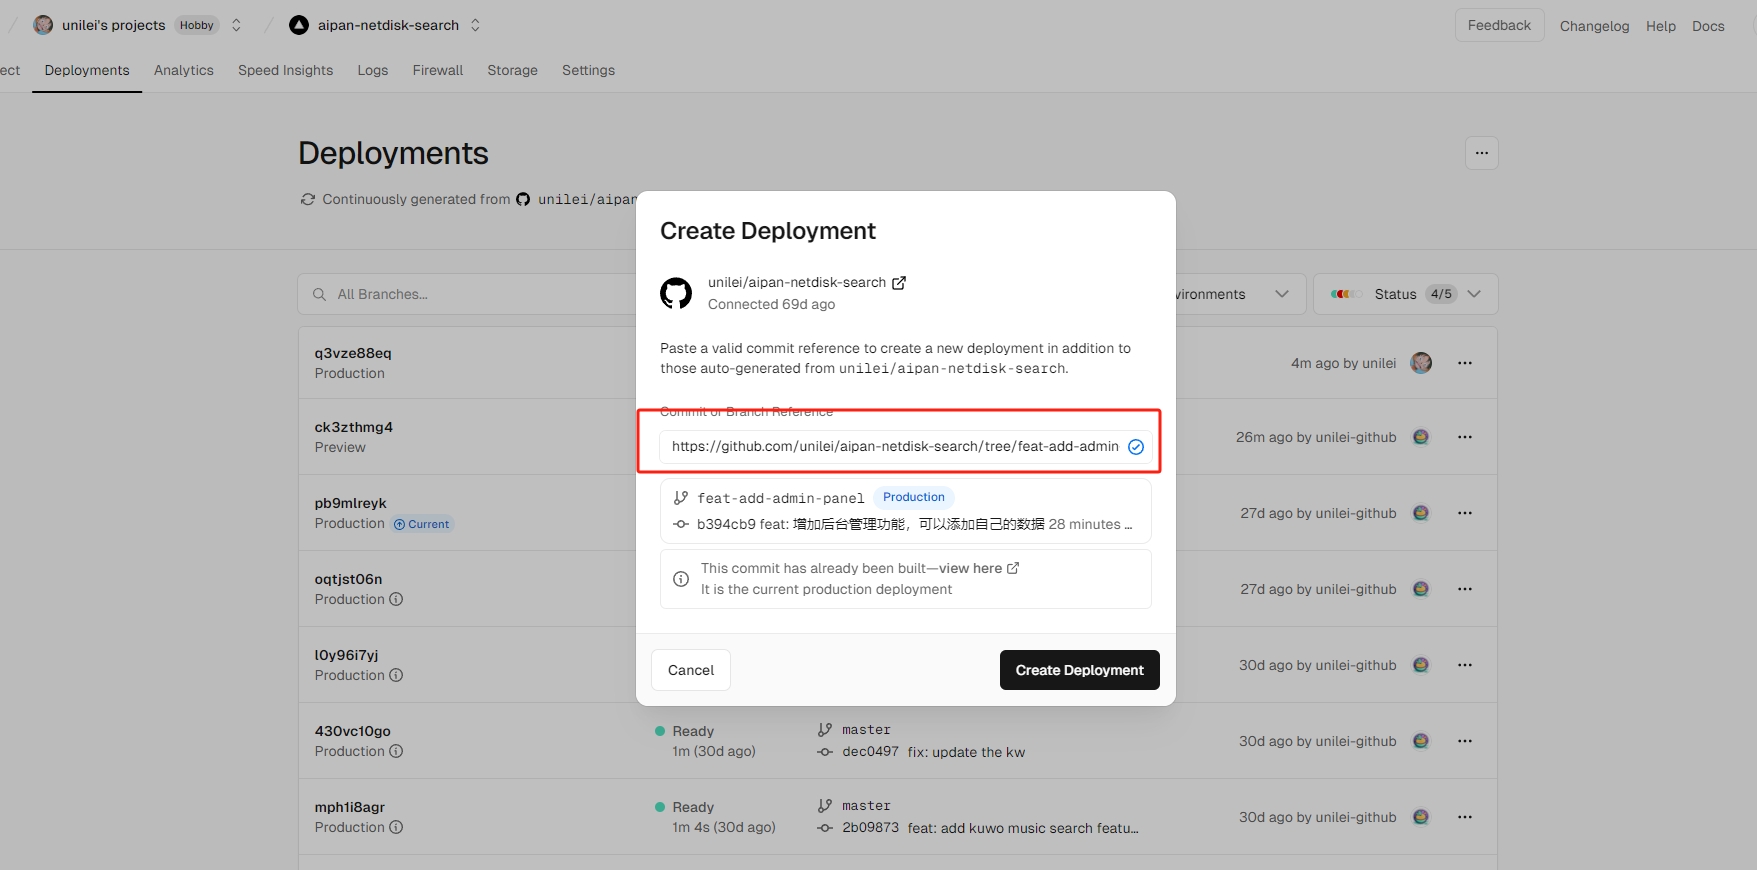This screenshot has width=1757, height=870.
Task: Click the branch icon in the mph1i8agr row
Action: [x=825, y=806]
